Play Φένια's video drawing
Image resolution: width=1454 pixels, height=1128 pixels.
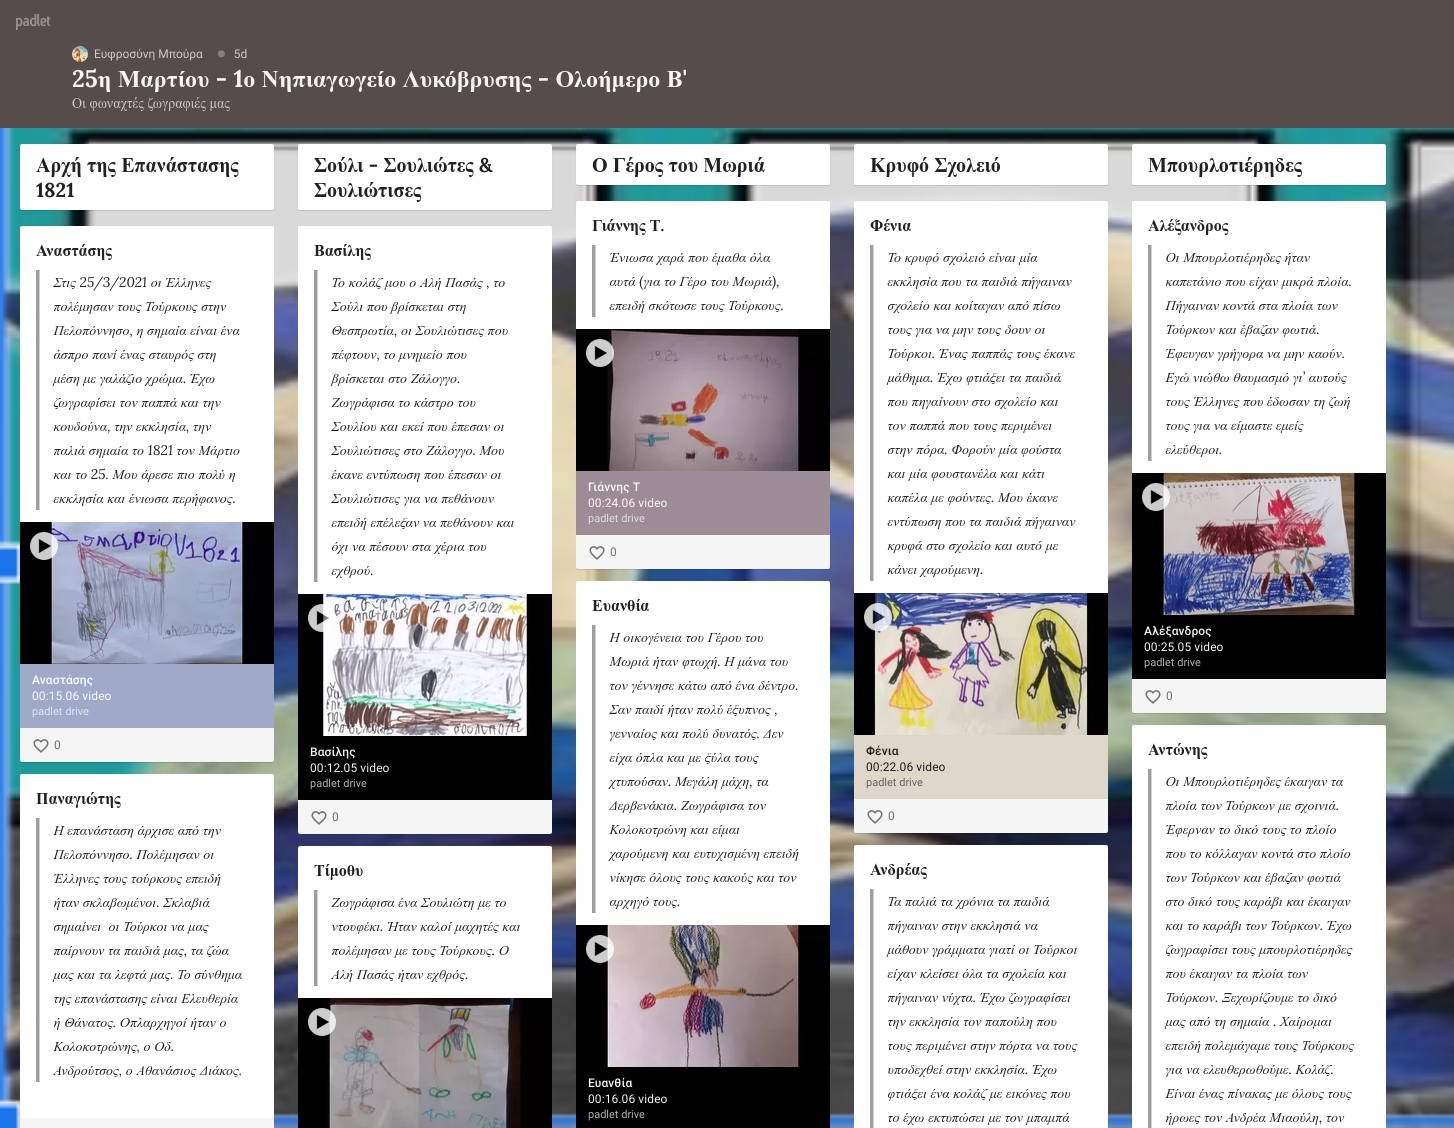click(877, 616)
